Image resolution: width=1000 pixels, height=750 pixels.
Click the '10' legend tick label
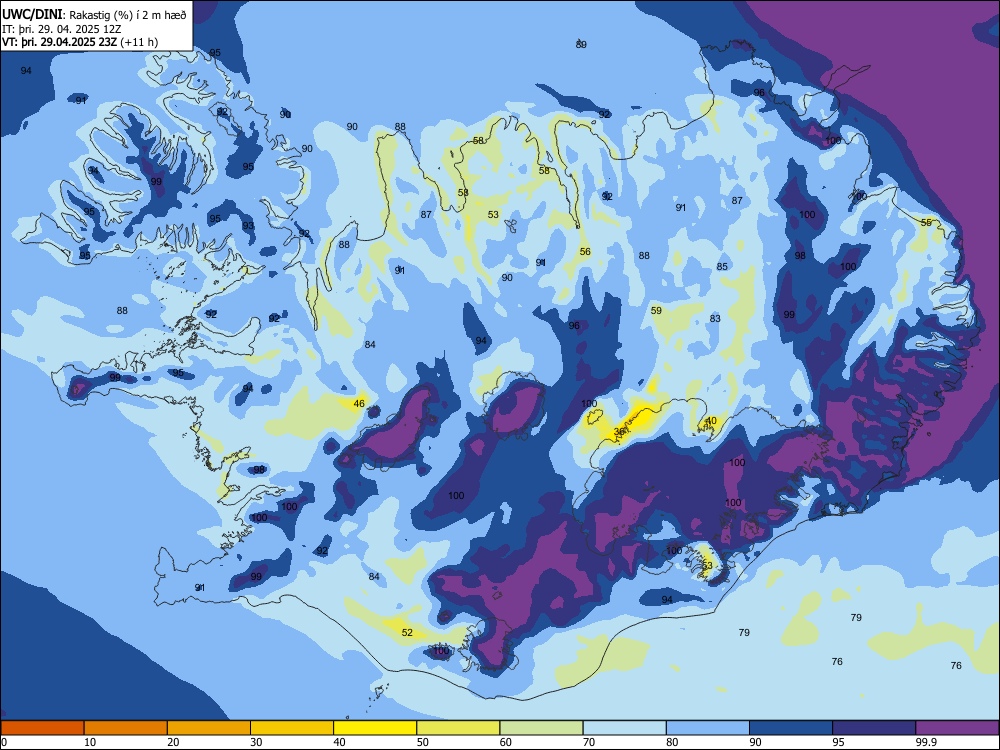(90, 742)
